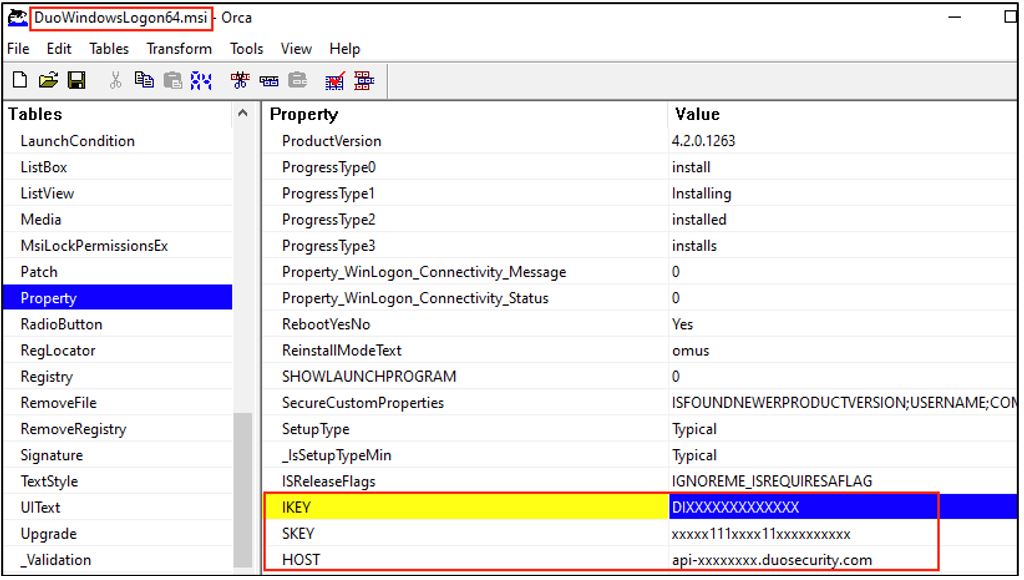Select the ListBox table

[x=118, y=167]
